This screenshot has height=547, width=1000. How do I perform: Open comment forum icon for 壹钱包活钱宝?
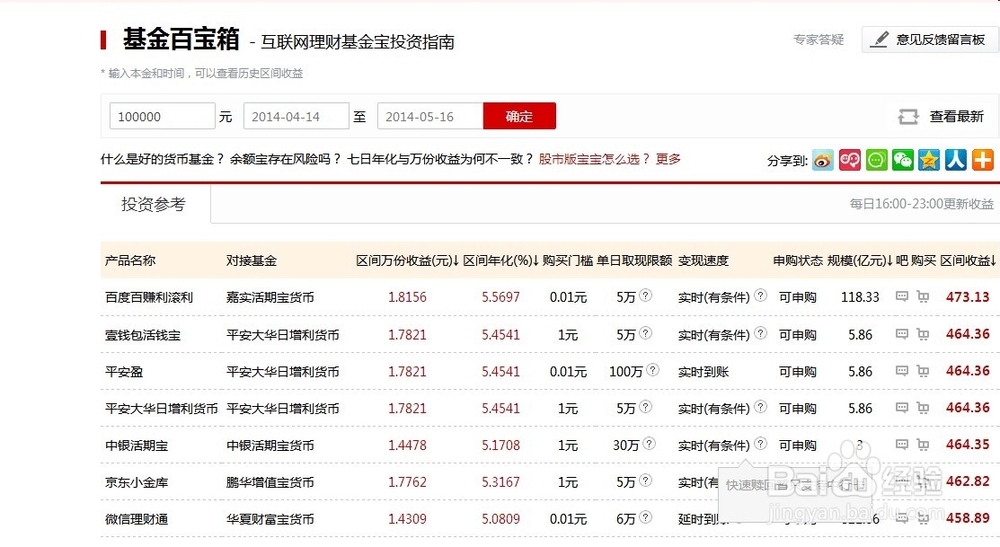(902, 333)
